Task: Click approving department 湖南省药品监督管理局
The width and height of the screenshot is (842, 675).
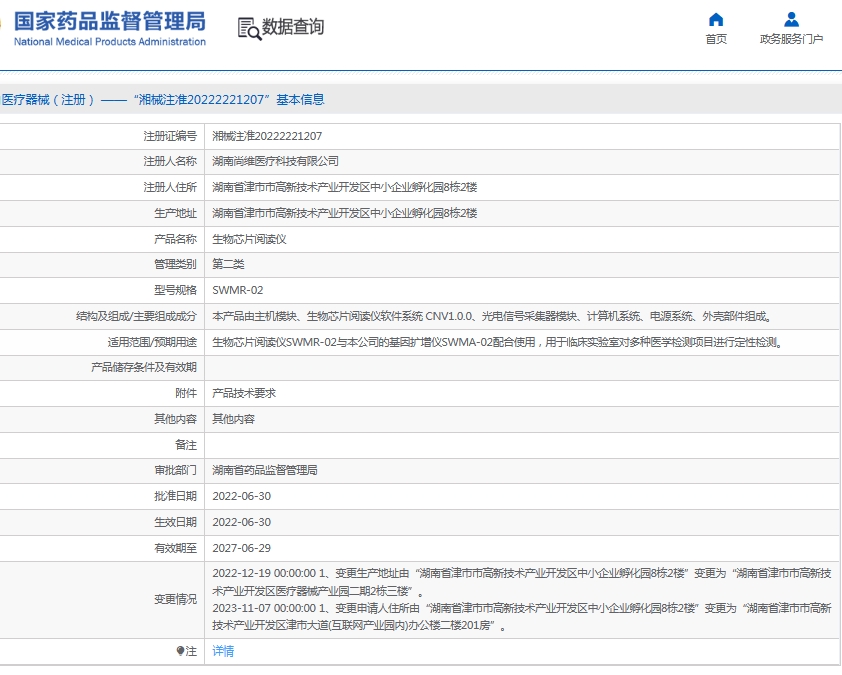Action: [265, 470]
